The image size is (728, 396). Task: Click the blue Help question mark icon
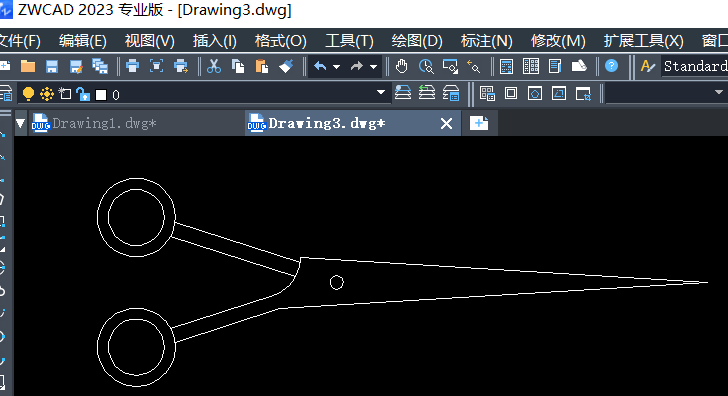tap(611, 66)
